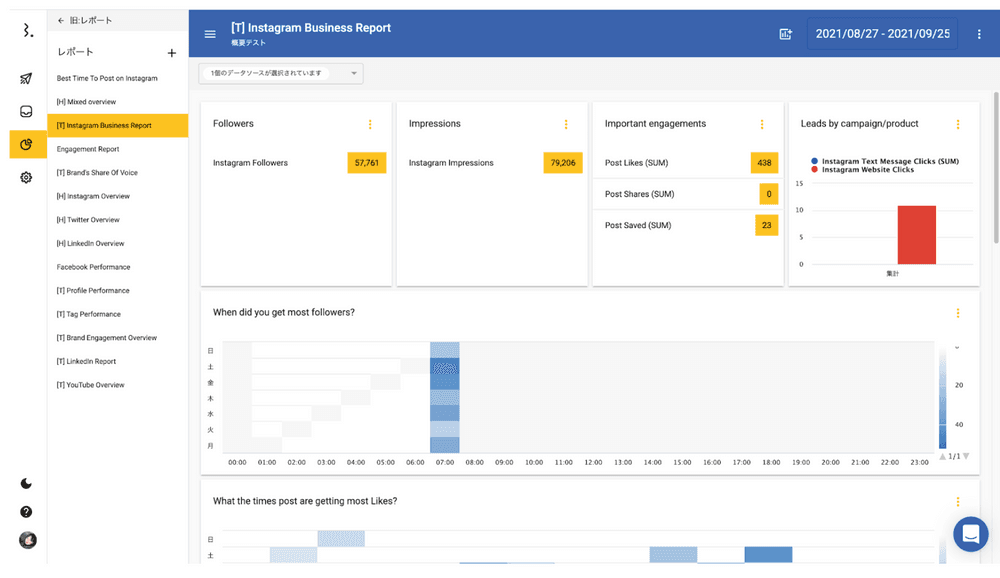Open the date range picker
The height and width of the screenshot is (578, 1000).
click(x=882, y=34)
